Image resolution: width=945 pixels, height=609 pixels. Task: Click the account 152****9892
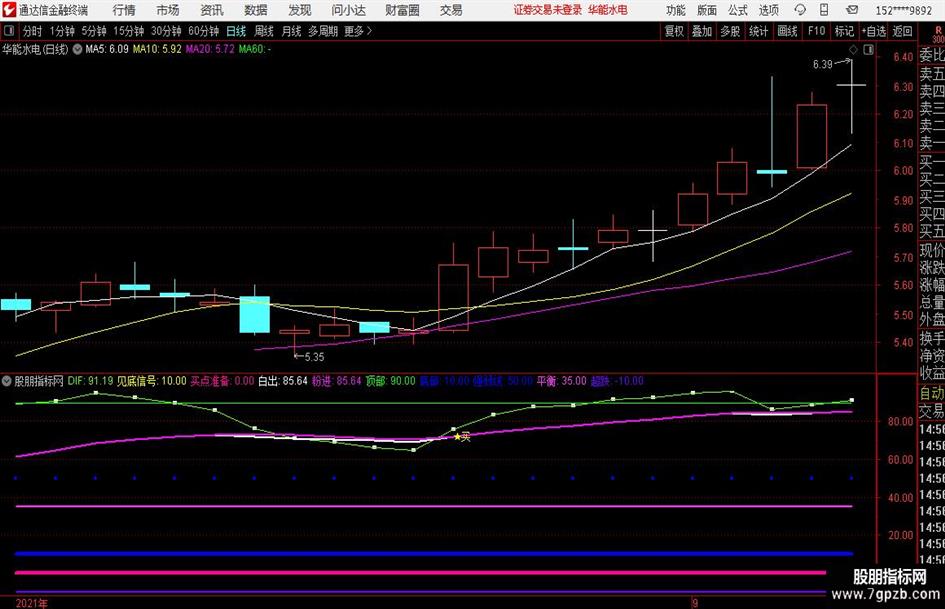(x=904, y=10)
